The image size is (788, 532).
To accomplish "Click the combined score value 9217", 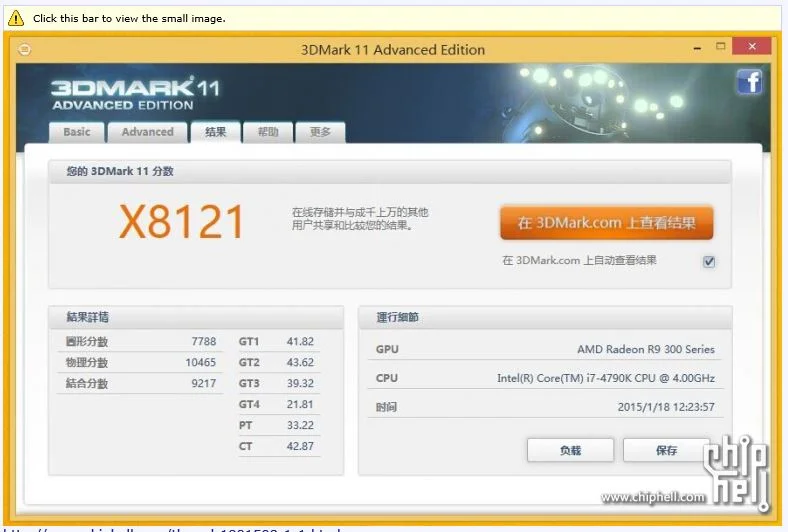I will pyautogui.click(x=204, y=384).
